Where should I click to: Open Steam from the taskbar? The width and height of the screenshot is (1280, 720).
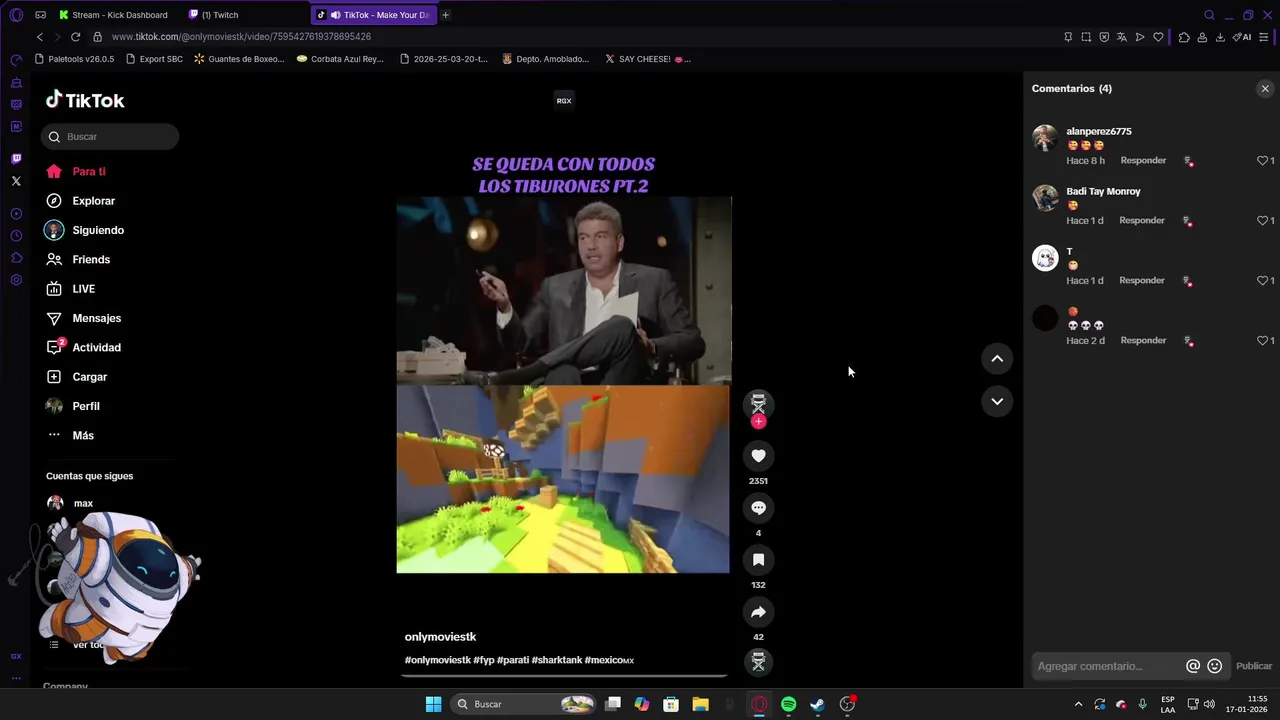point(817,704)
